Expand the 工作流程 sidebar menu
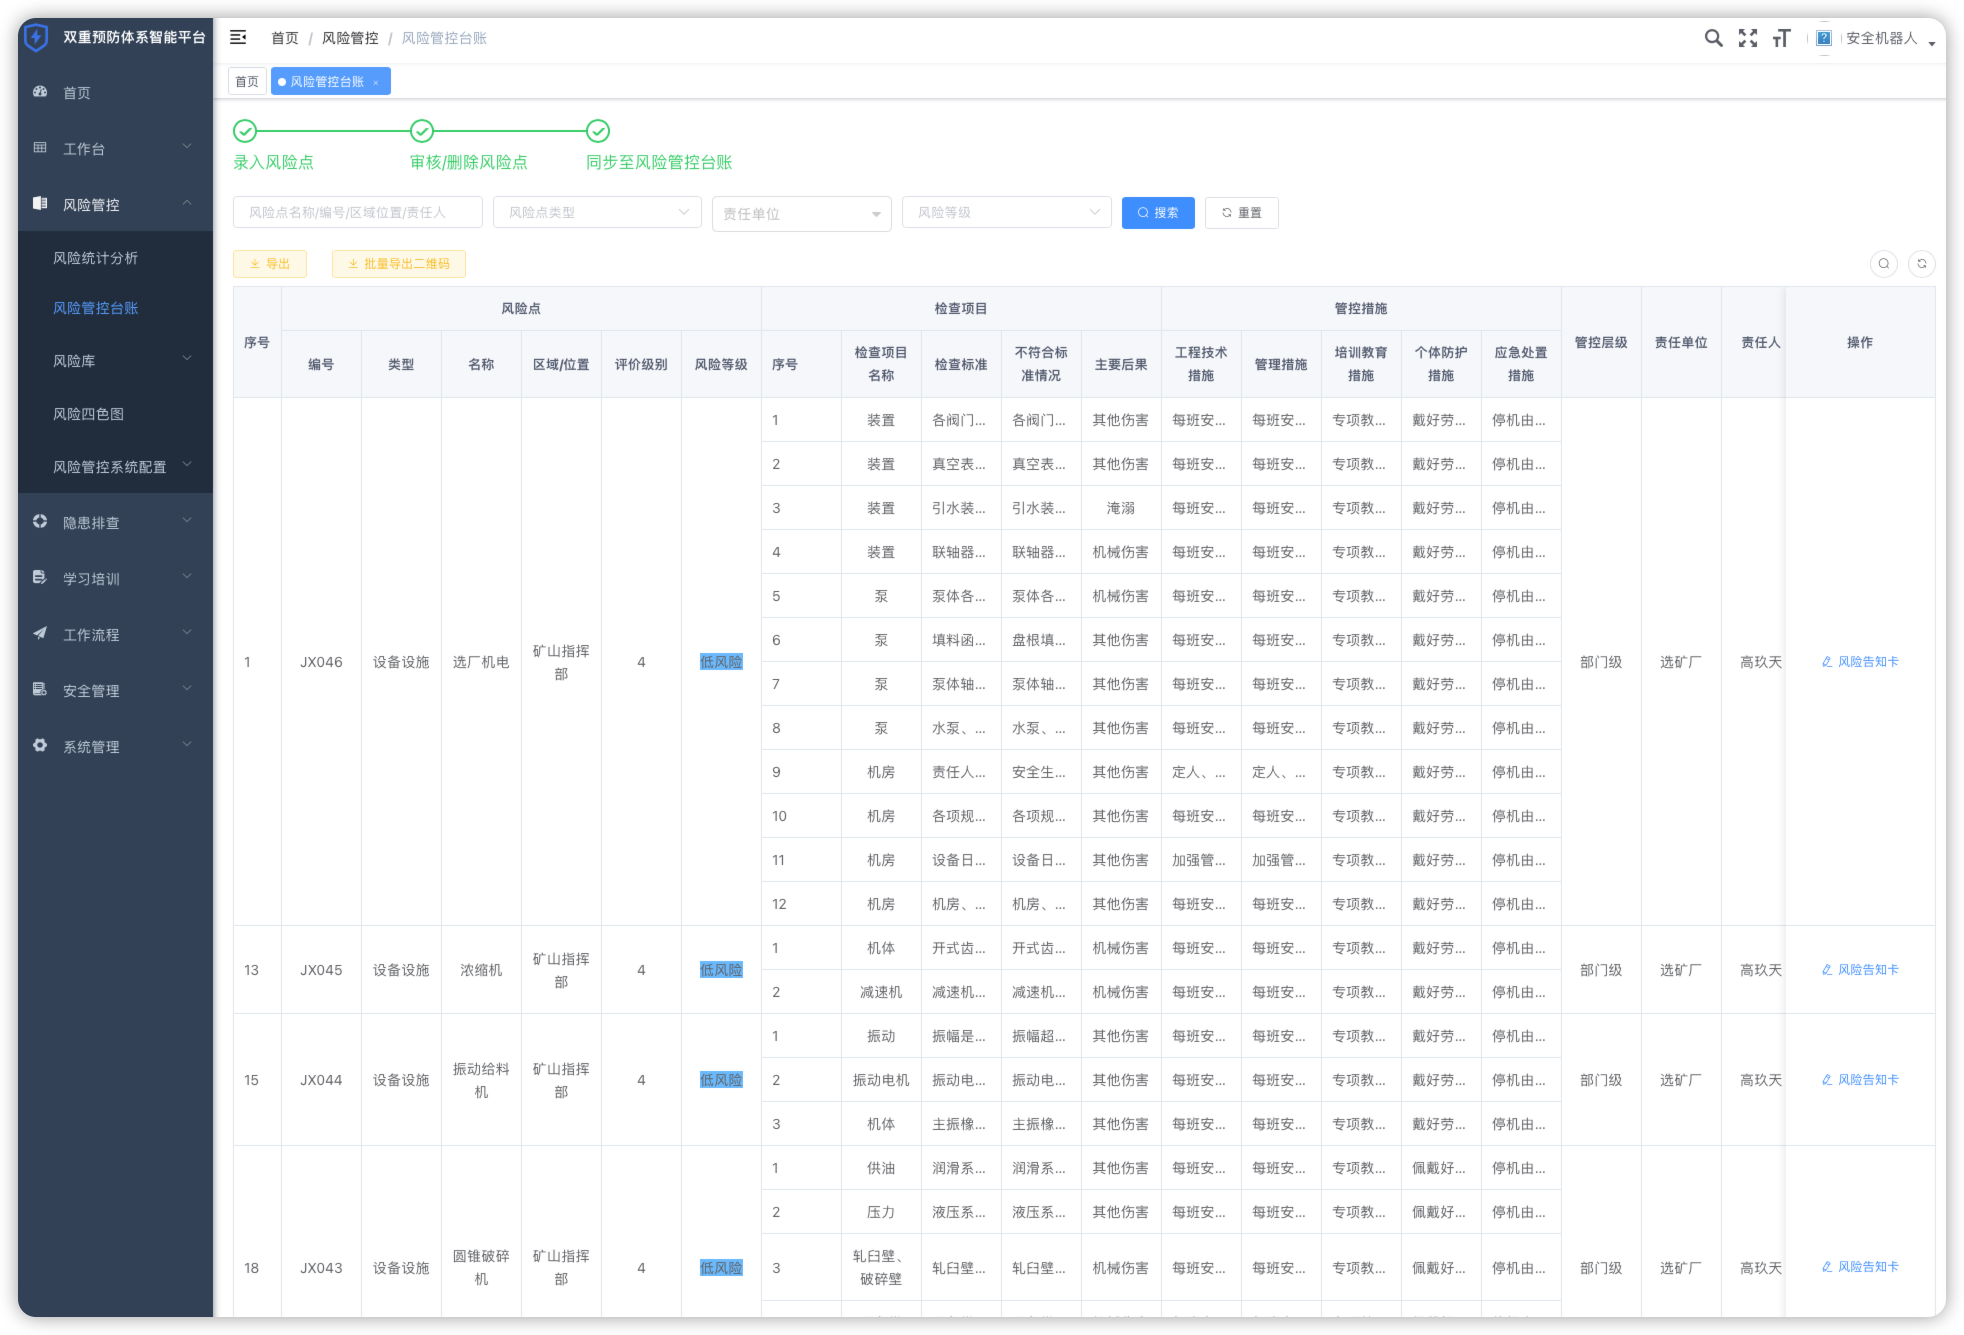This screenshot has height=1335, width=1964. pyautogui.click(x=187, y=633)
